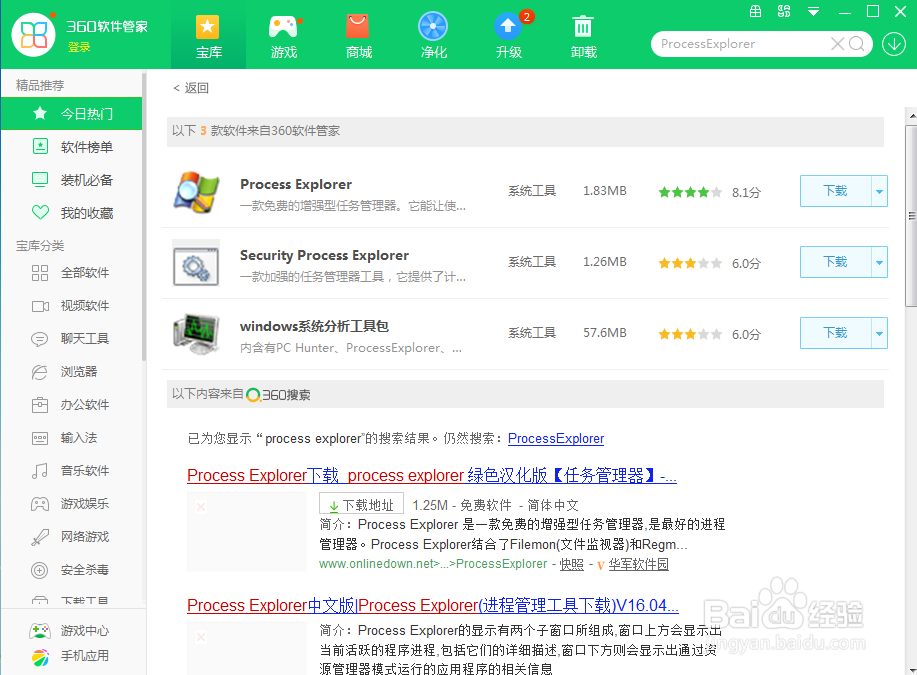
Task: Open the 游戏 section icon
Action: pos(283,34)
